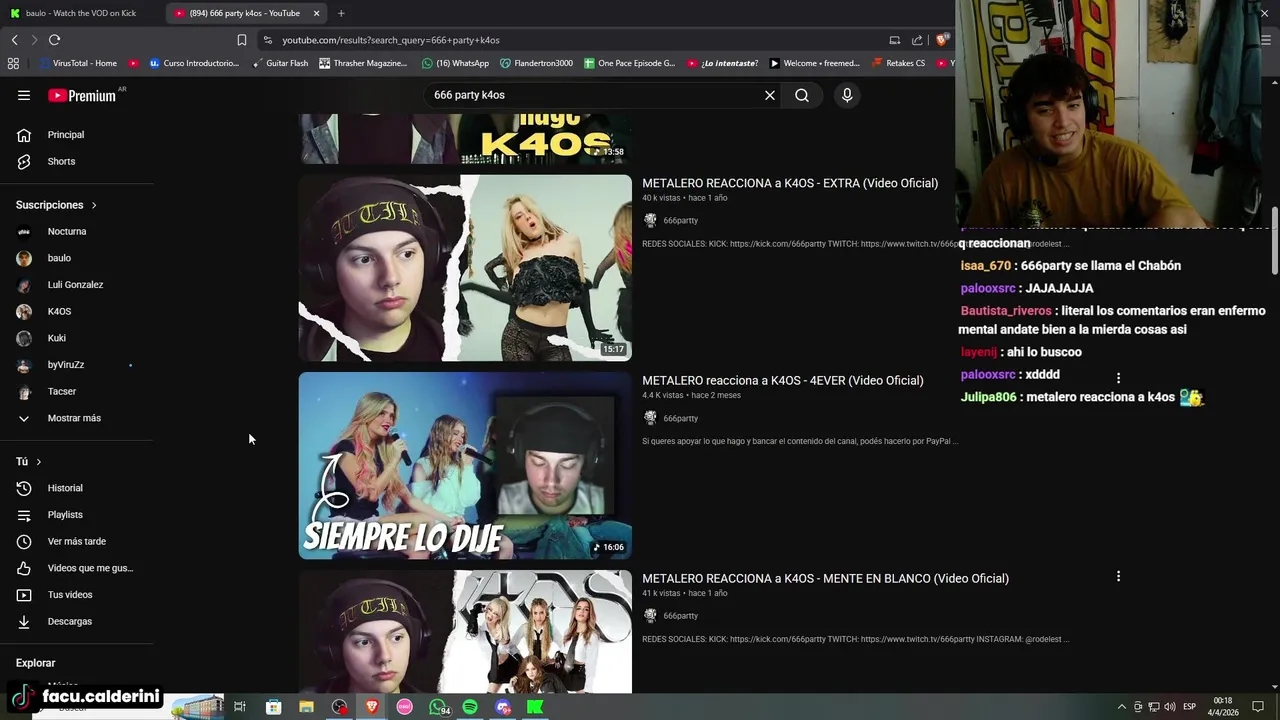This screenshot has height=720, width=1280.
Task: Open a new browser tab
Action: (341, 13)
